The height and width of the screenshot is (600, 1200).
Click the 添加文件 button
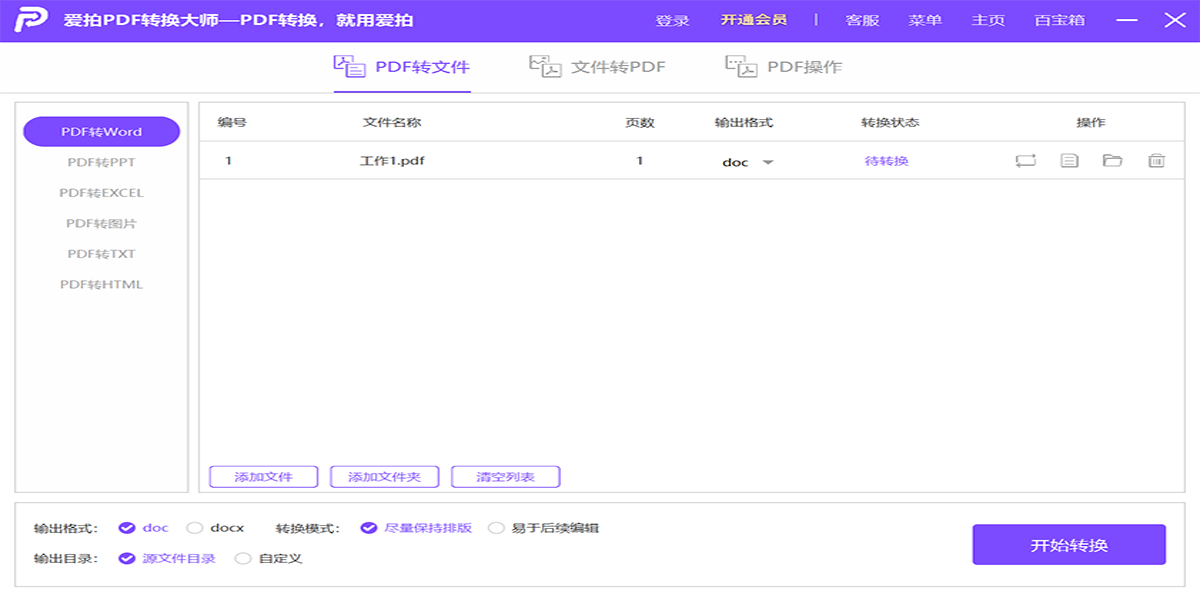point(263,477)
